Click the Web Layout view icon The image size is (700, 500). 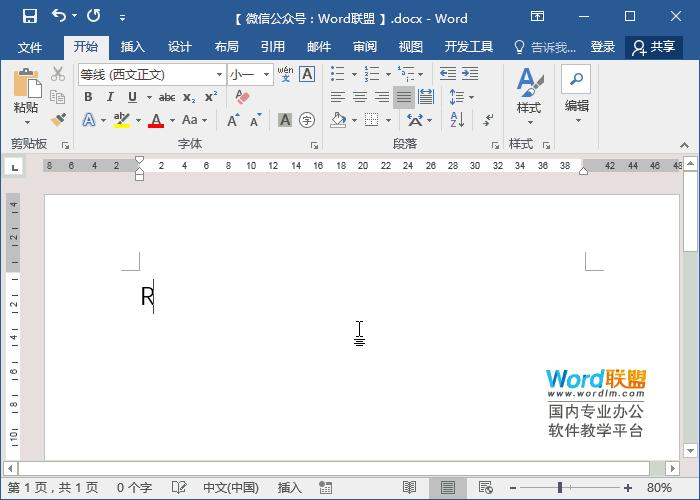tap(485, 488)
